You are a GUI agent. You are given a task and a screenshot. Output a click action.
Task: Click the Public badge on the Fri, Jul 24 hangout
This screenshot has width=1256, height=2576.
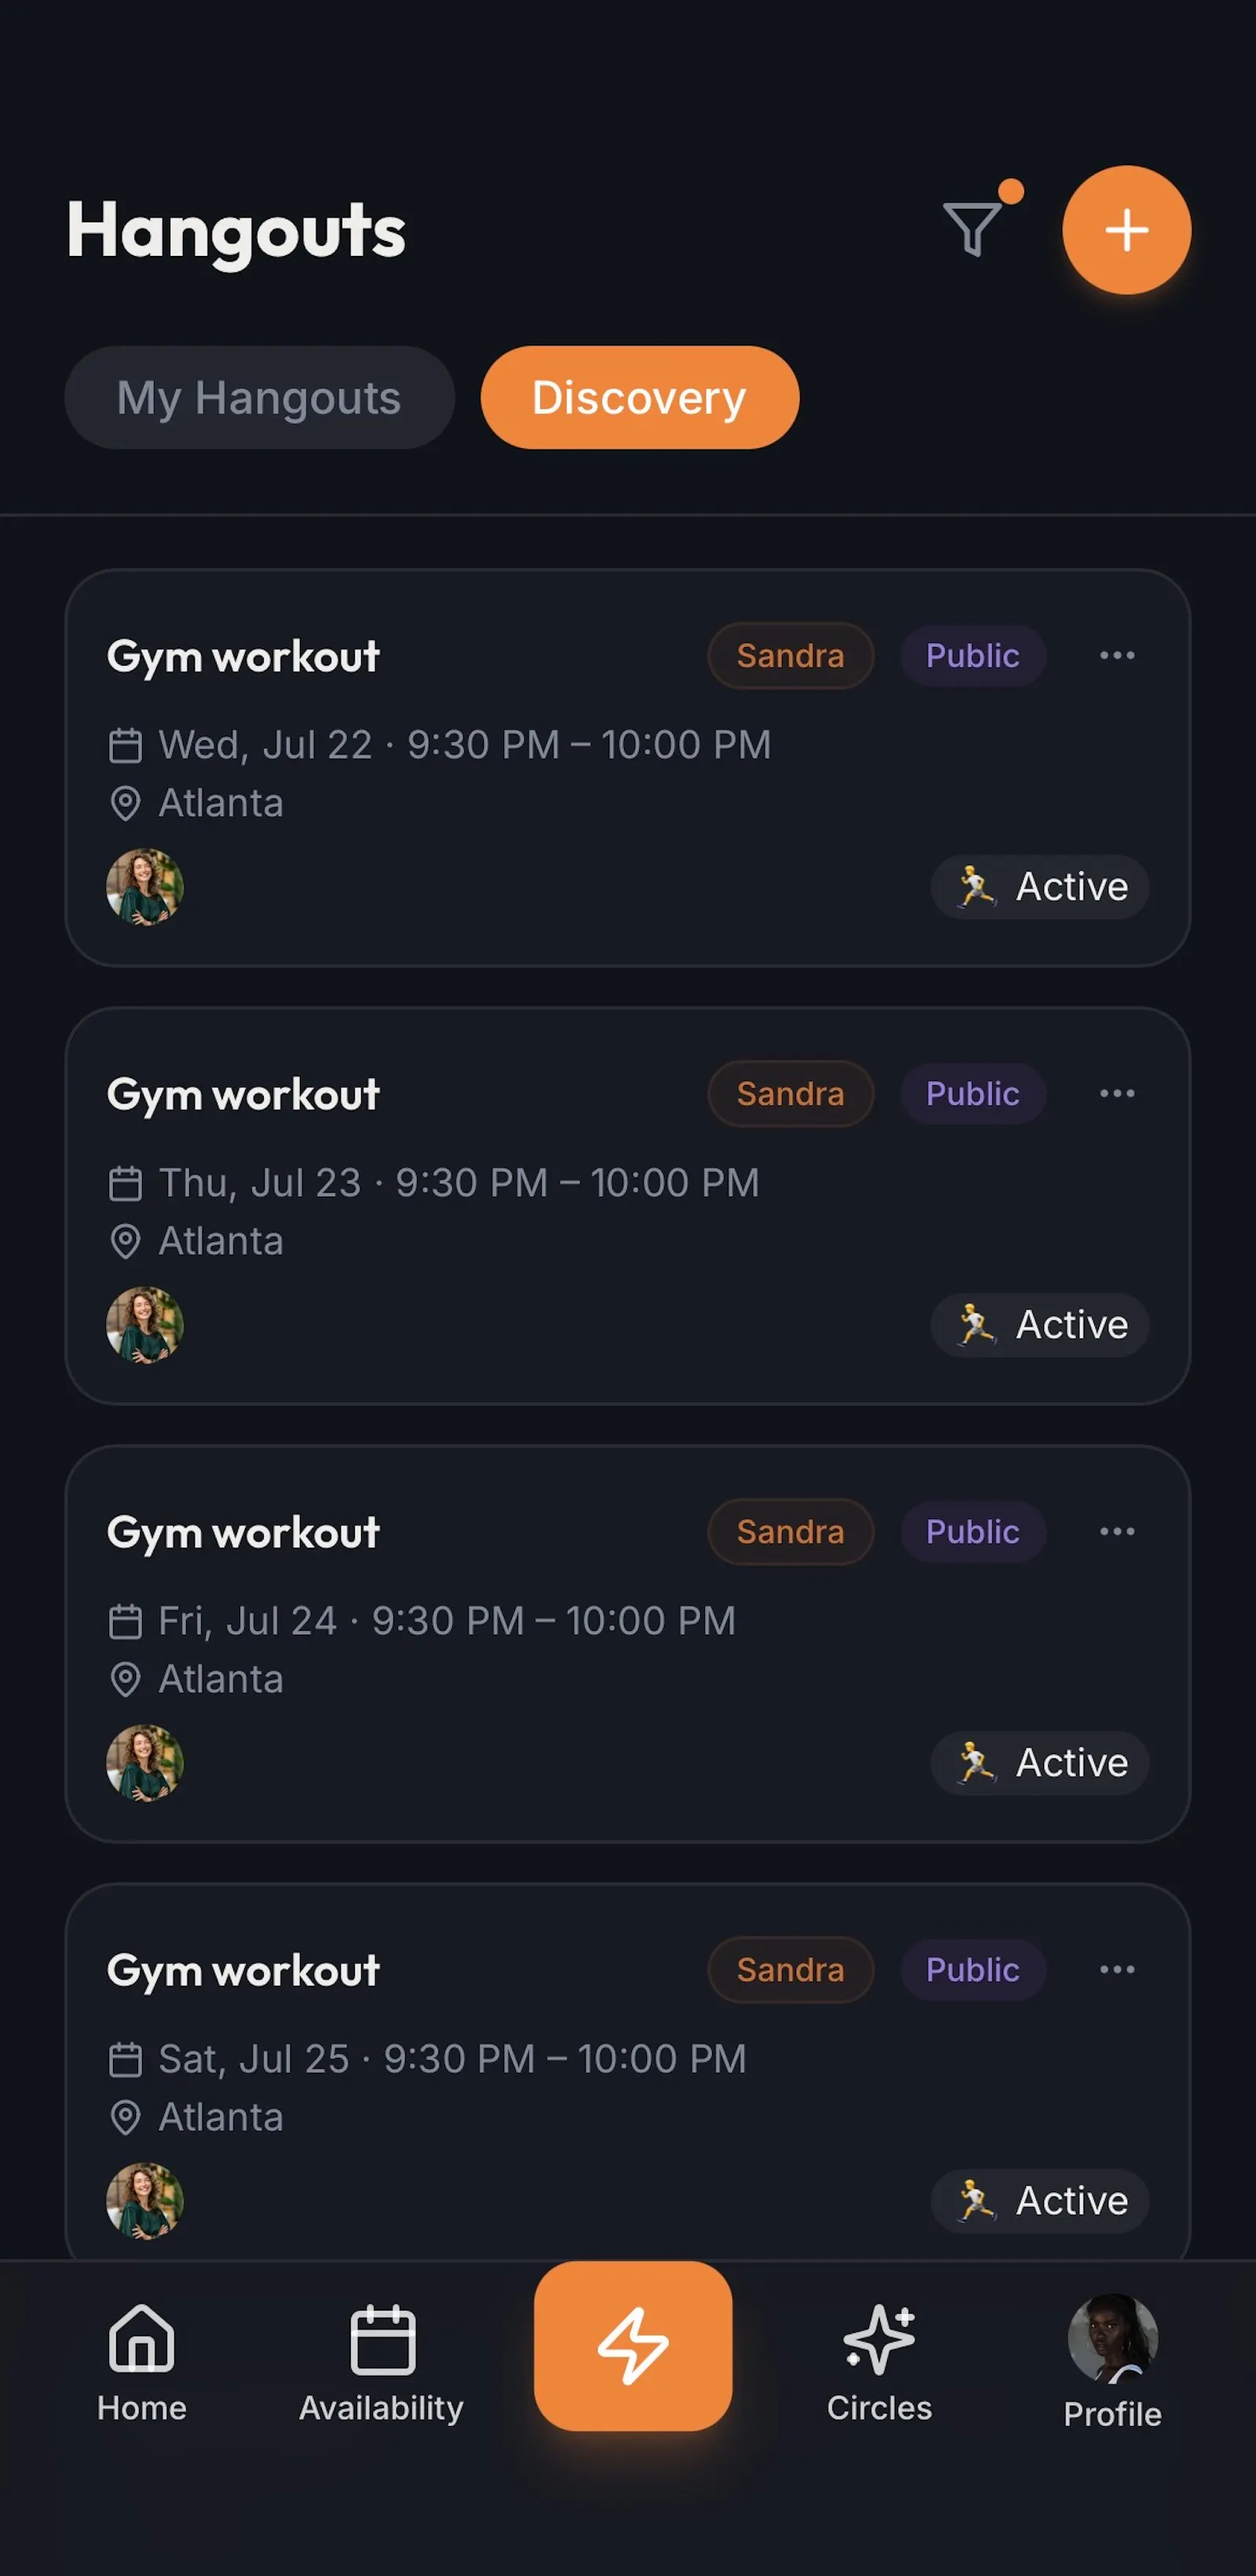pyautogui.click(x=973, y=1531)
